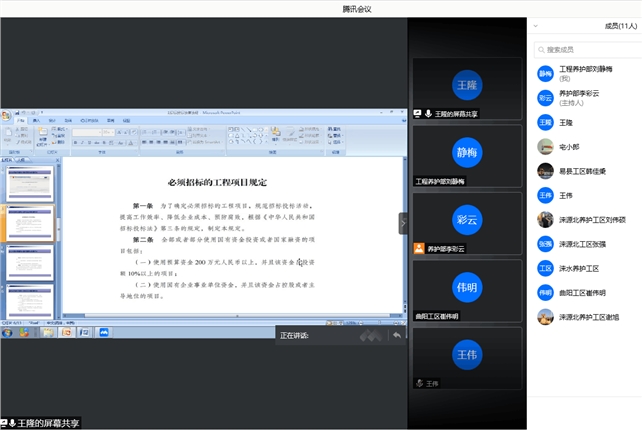This screenshot has height=430, width=642.
Task: Click the PowerPoint icon on the shared taskbar
Action: coord(67,332)
